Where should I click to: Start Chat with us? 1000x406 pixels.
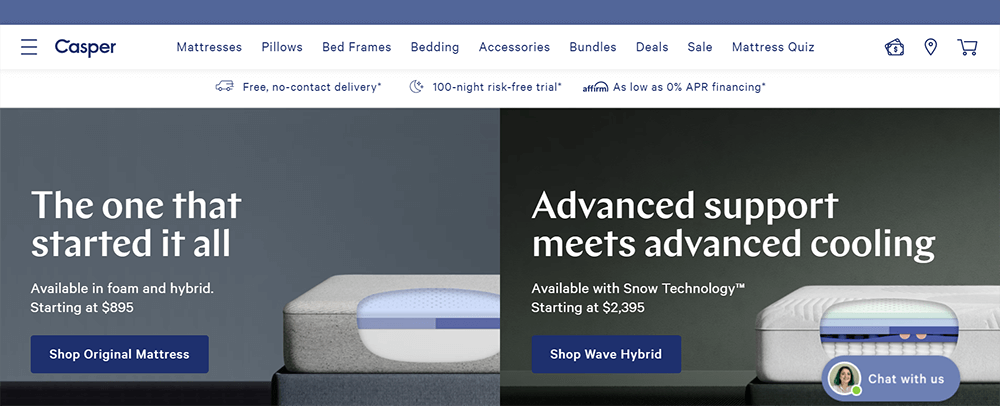890,379
